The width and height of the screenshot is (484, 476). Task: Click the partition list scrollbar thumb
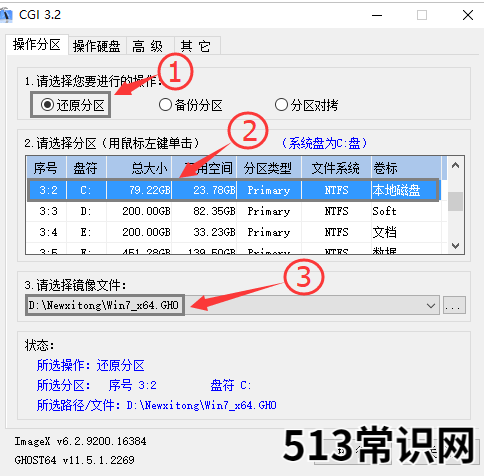[455, 201]
